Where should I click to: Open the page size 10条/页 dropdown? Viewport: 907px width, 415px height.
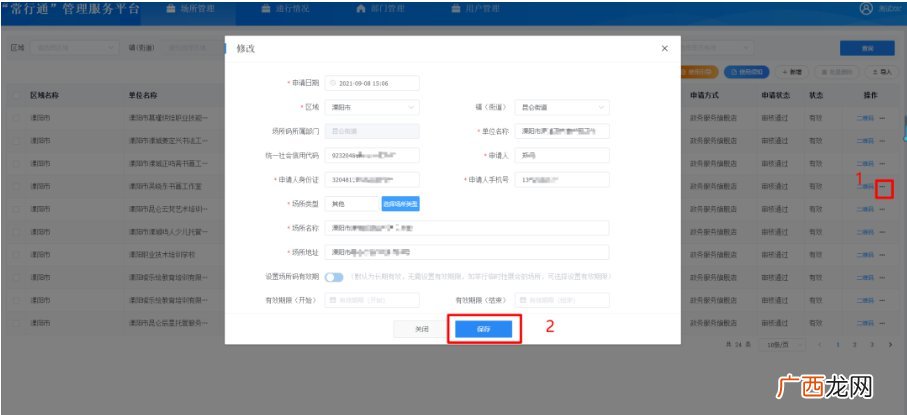coord(781,344)
